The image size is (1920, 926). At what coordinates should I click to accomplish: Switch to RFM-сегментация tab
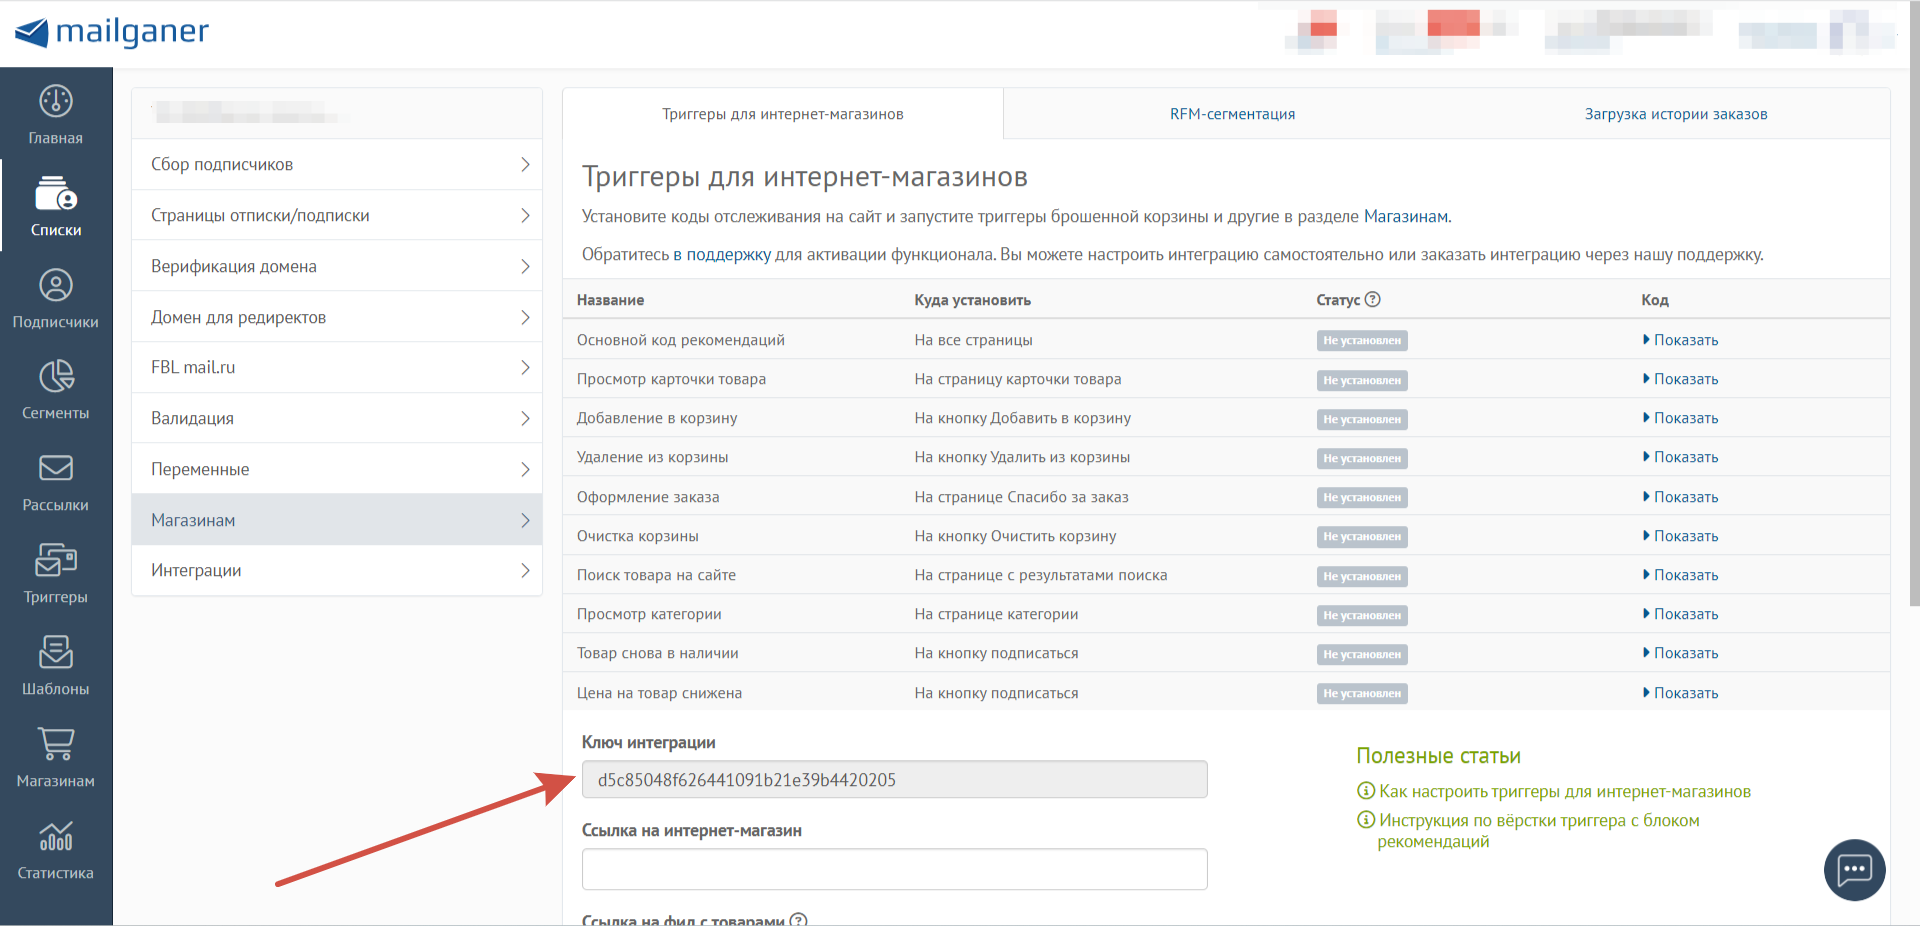tap(1232, 114)
